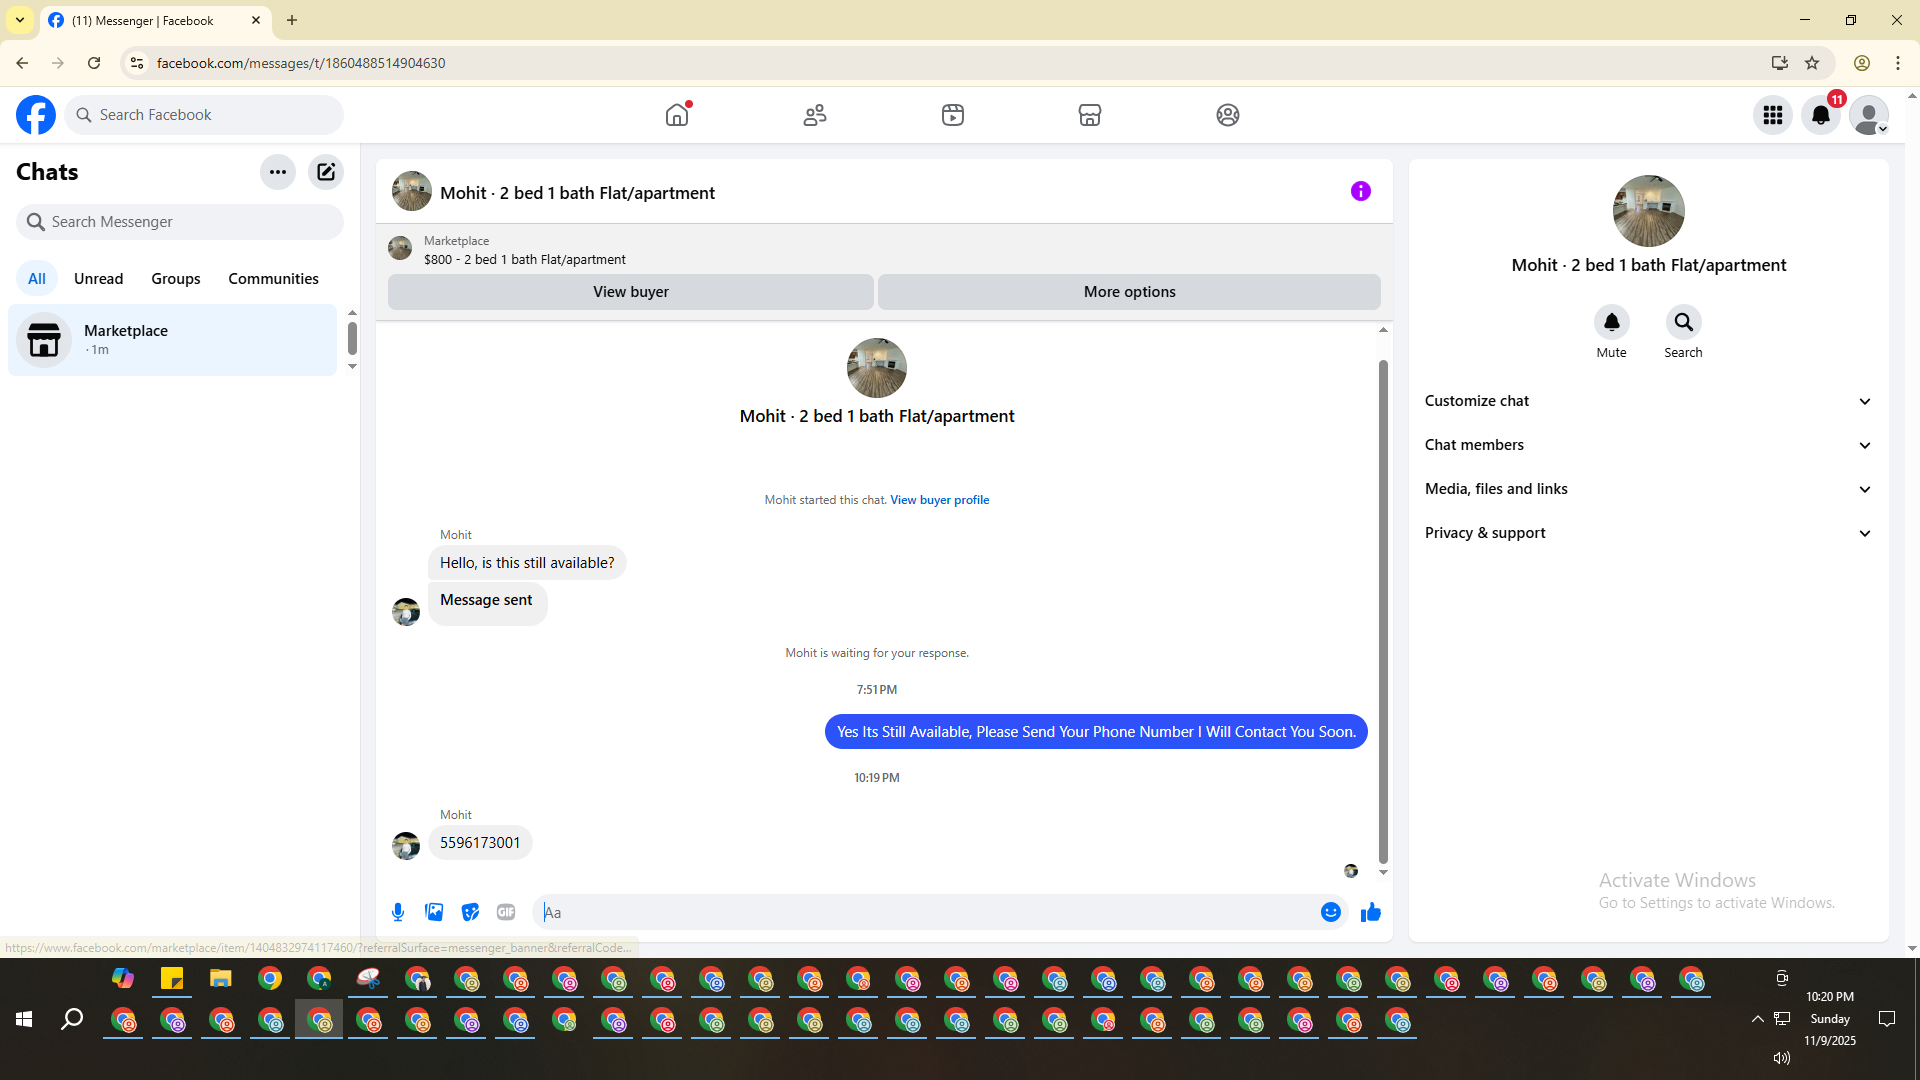Install app icon in the address bar
This screenshot has width=1920, height=1080.
(1780, 63)
